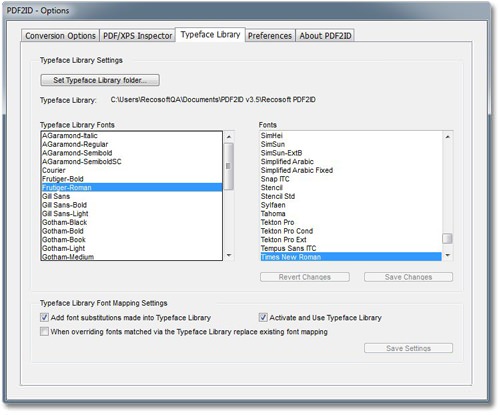Viewport: 500px width, 415px height.
Task: Select SimSun in the Fonts list
Action: (351, 144)
